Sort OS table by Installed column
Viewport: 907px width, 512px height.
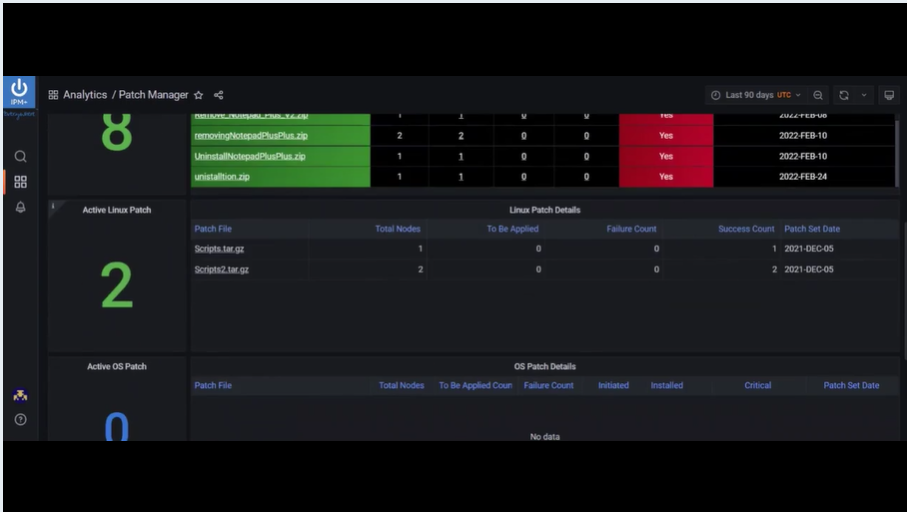coord(667,385)
